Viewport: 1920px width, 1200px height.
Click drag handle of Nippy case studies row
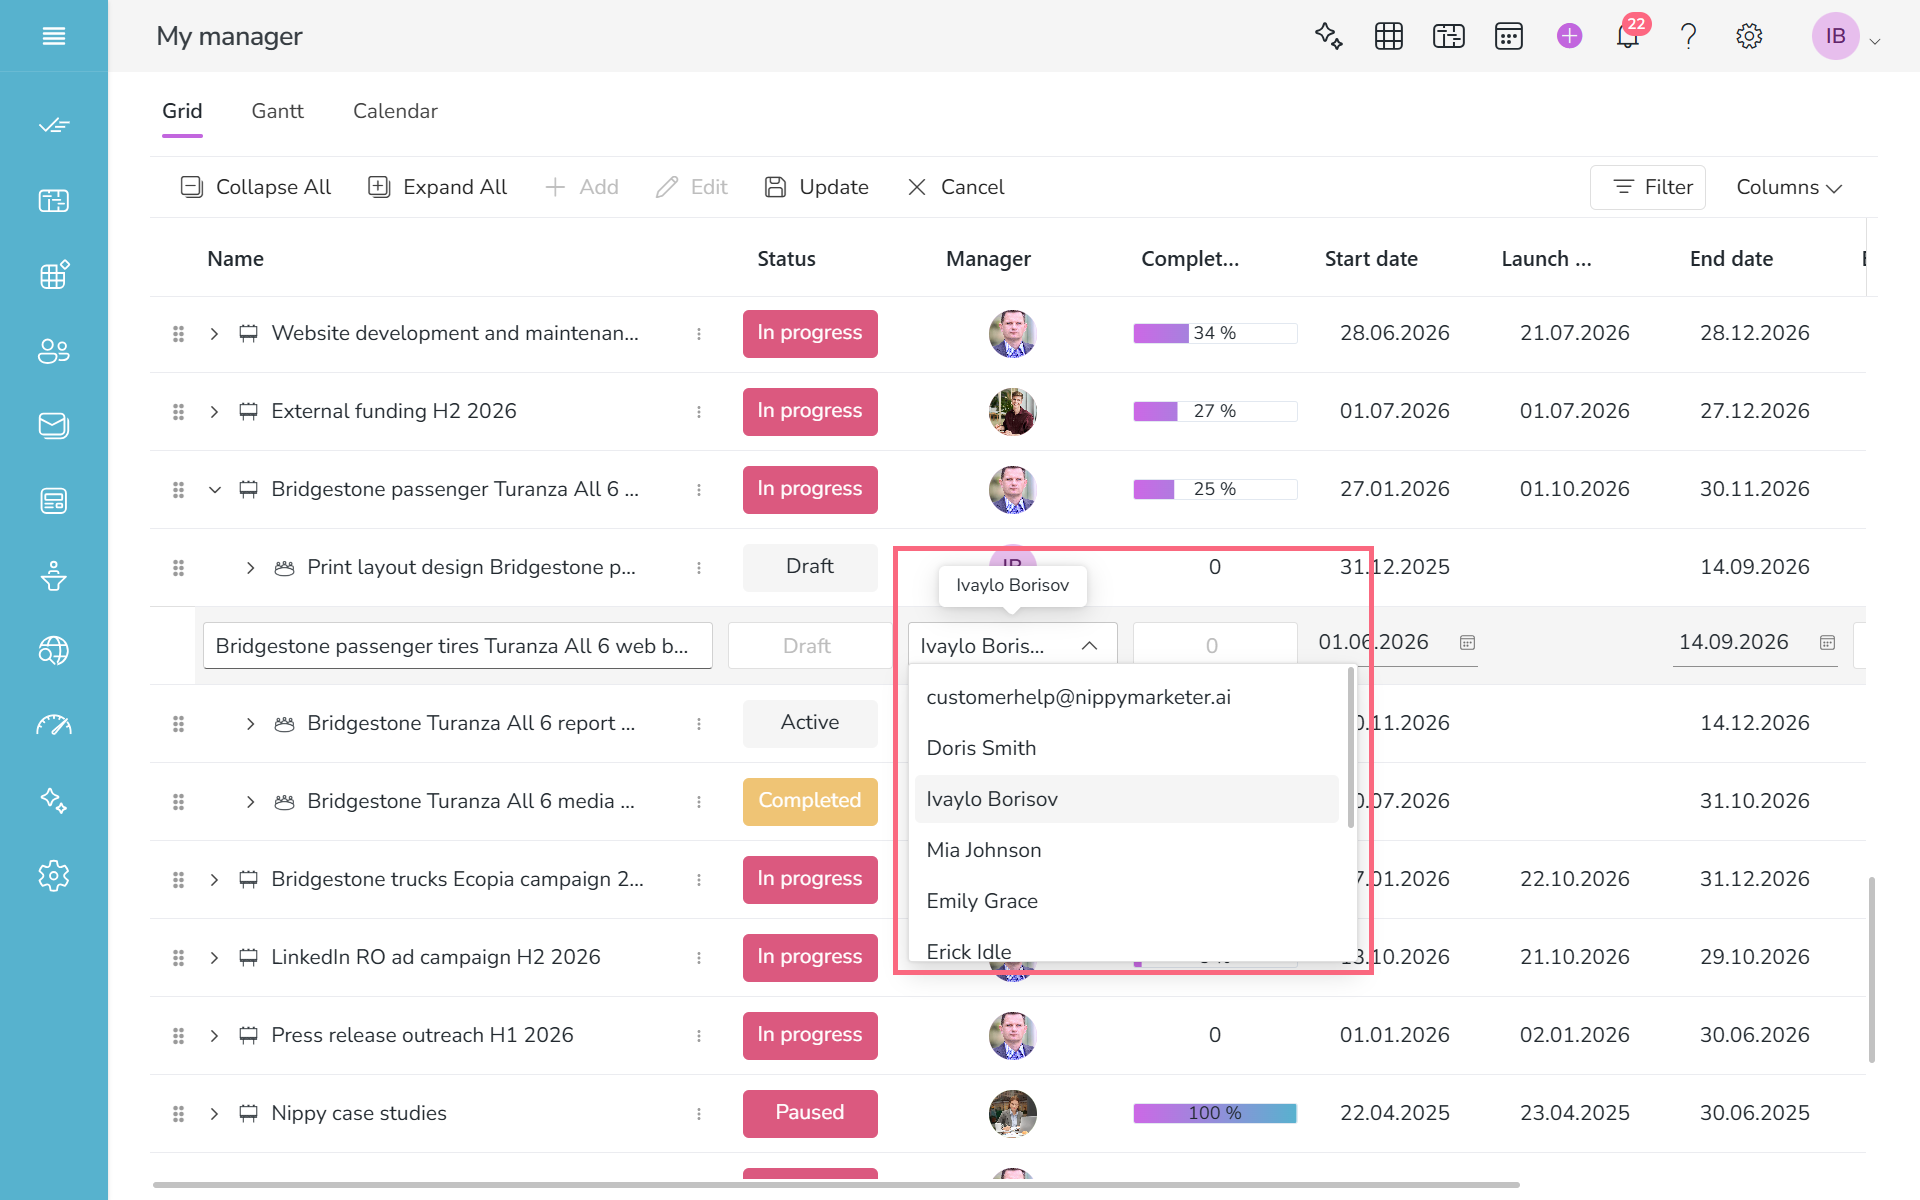point(178,1114)
